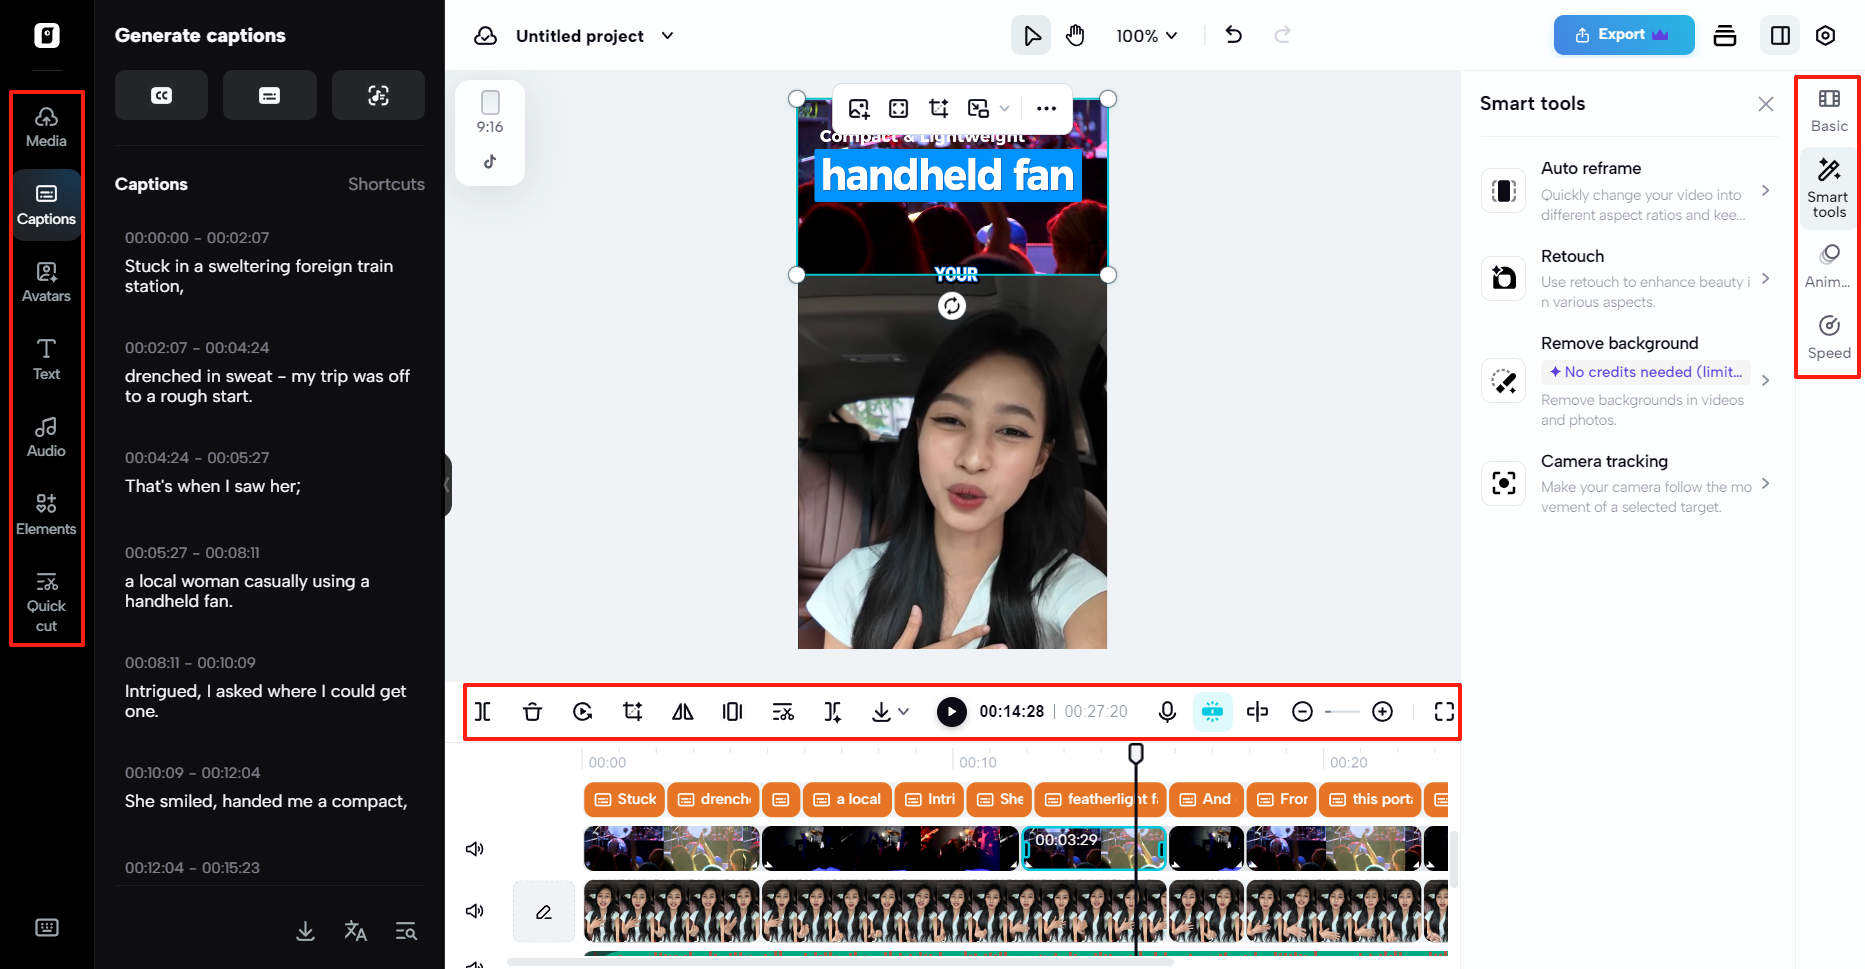Open the Crop tool in the timeline toolbar
This screenshot has height=969, width=1865.
632,711
